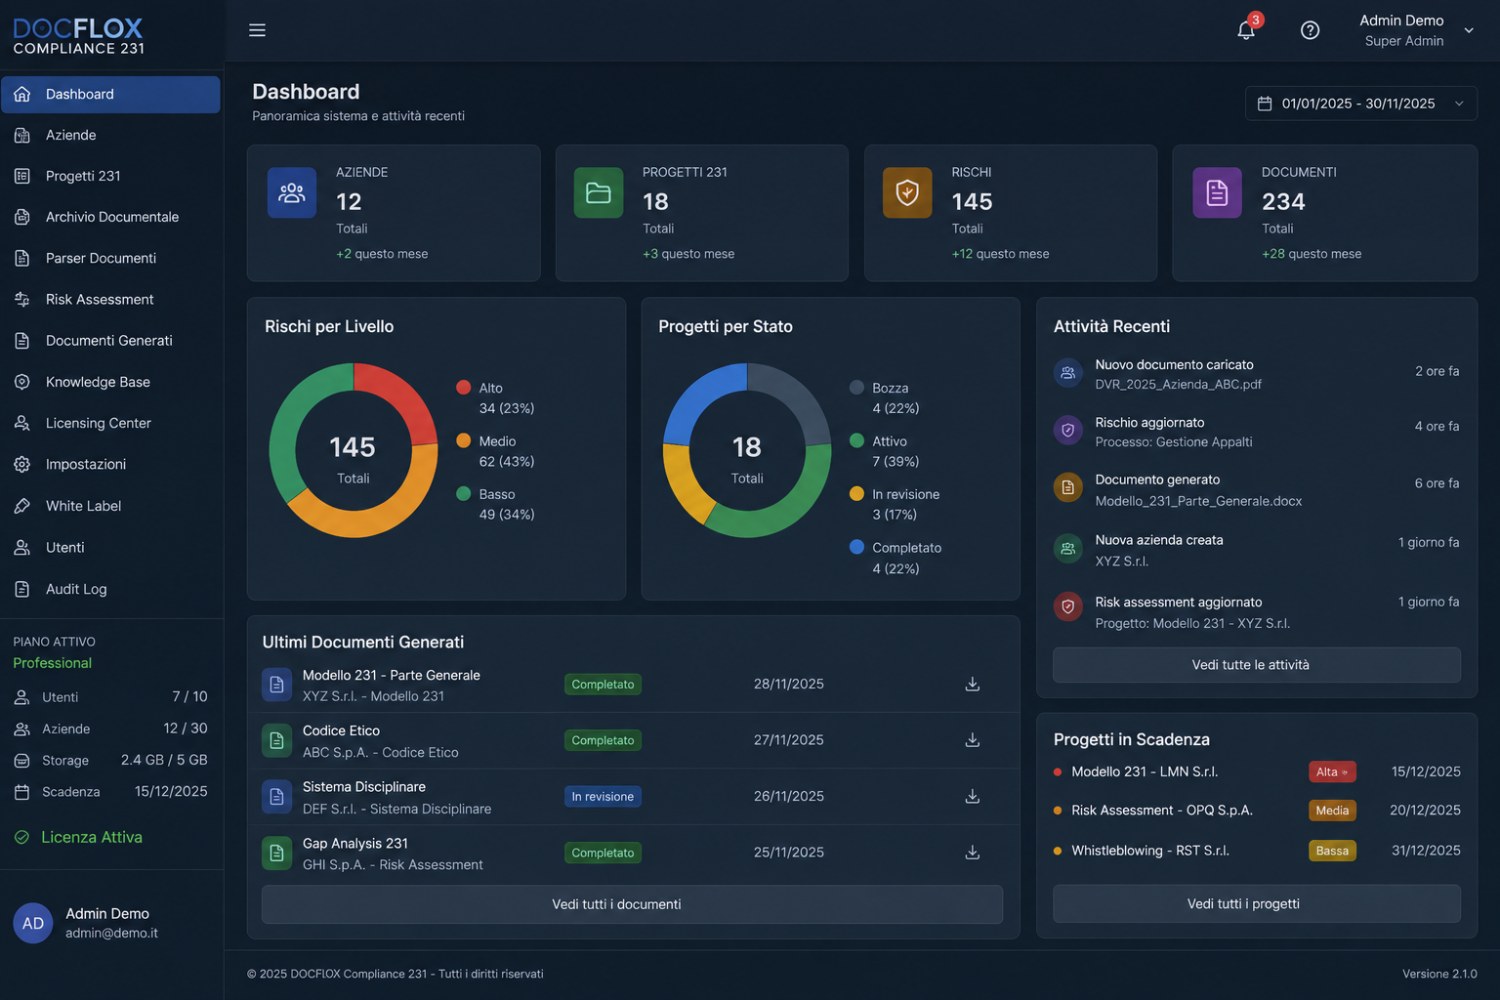This screenshot has height=1000, width=1500.
Task: Click the Documenti Generati sidebar icon
Action: [x=22, y=341]
